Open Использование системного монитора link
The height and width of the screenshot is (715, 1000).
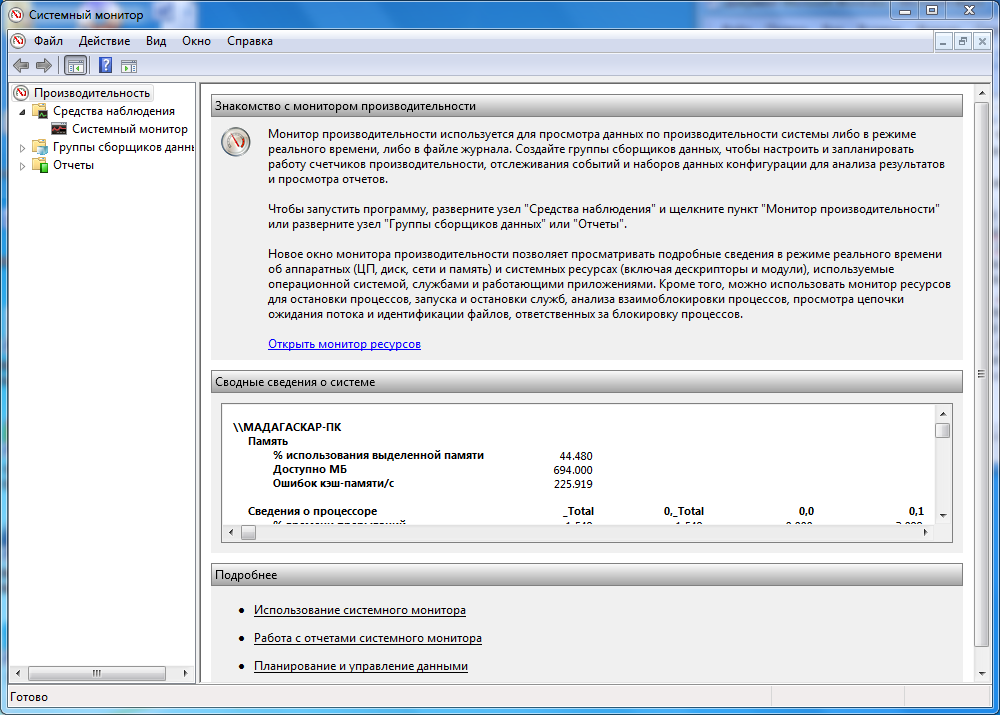(360, 610)
